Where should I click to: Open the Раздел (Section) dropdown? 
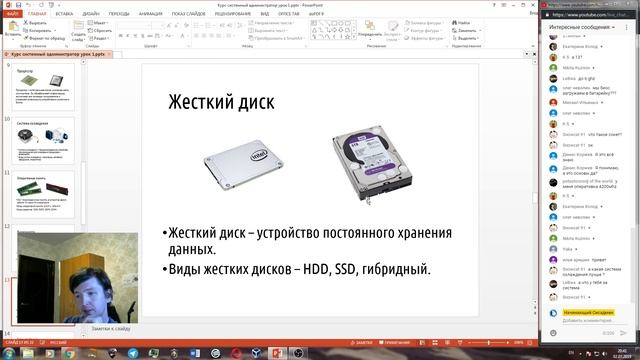point(98,38)
